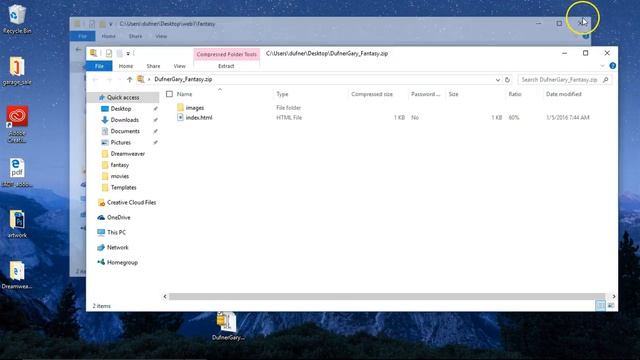Select Quick access in navigation pane
This screenshot has height=360, width=640.
[123, 98]
